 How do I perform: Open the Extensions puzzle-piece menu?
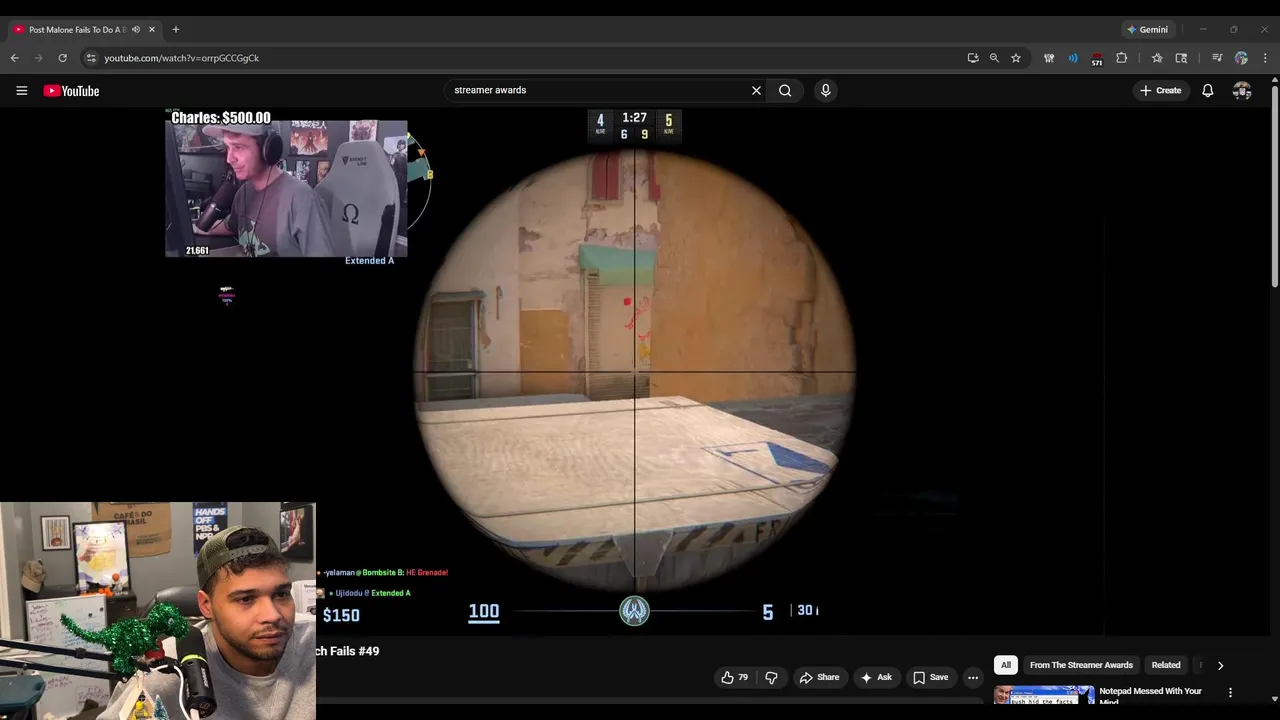(1121, 58)
